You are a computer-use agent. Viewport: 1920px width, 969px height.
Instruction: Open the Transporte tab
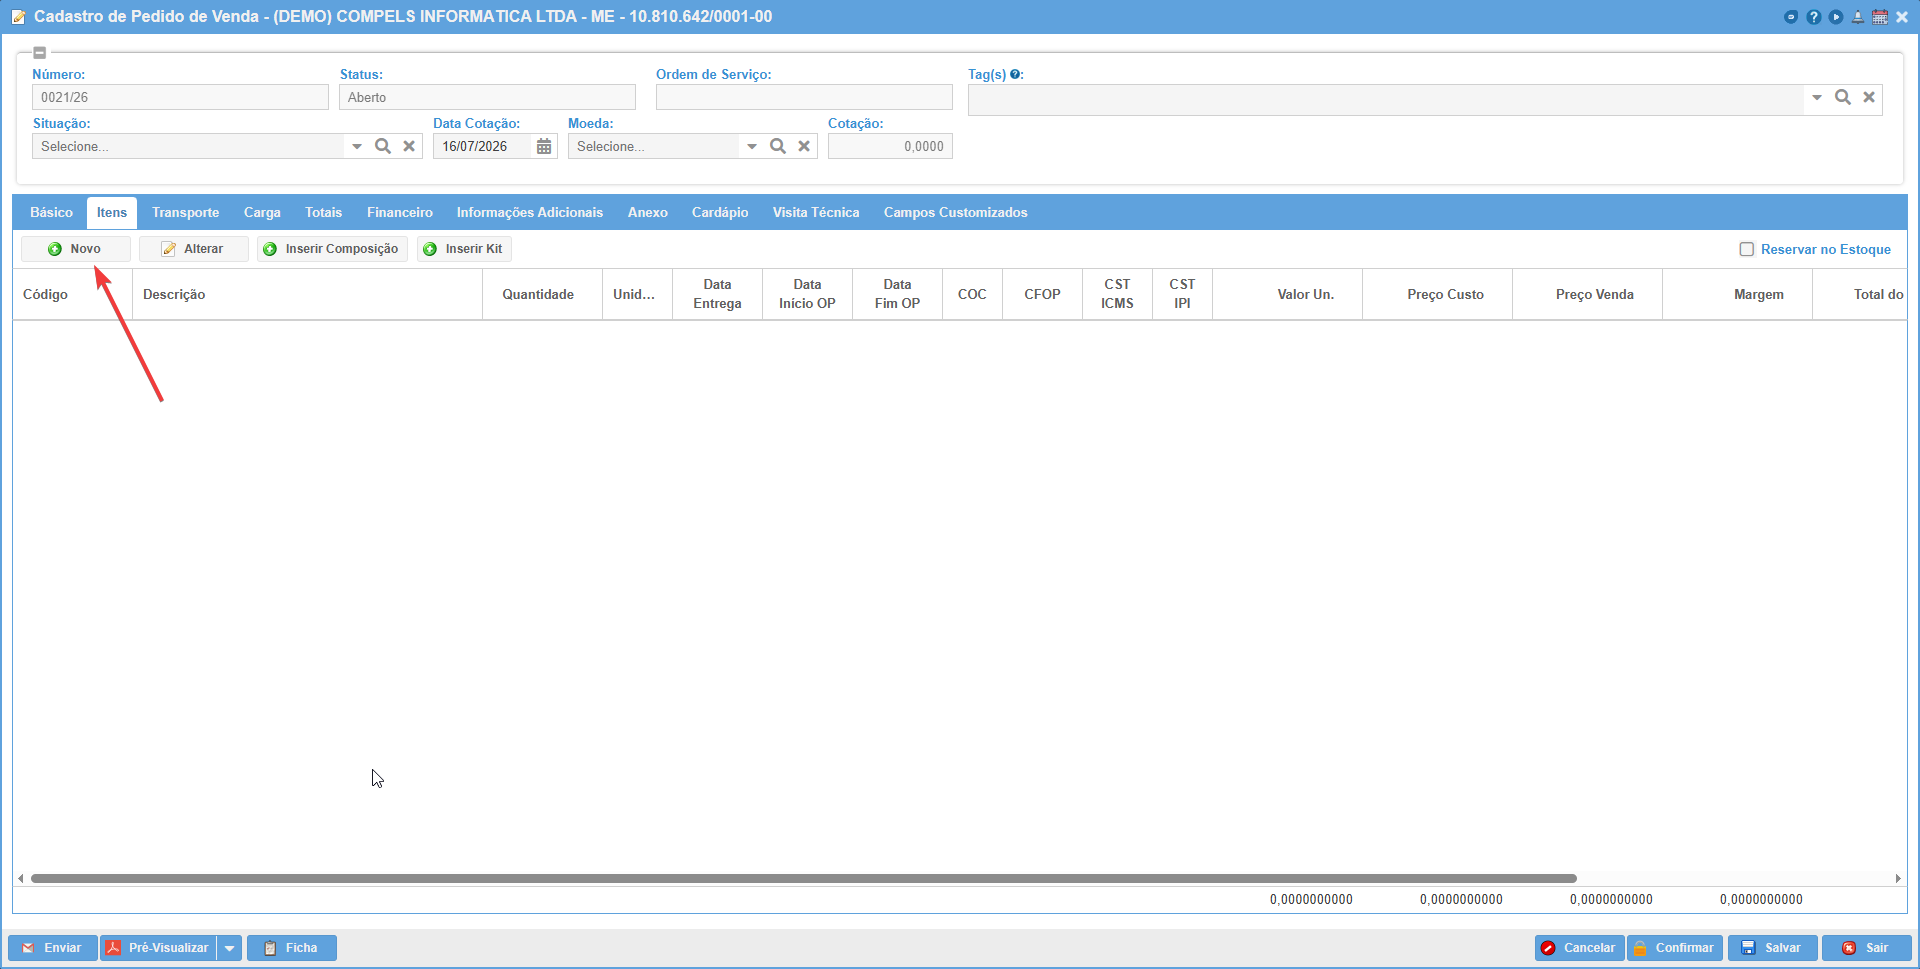pyautogui.click(x=185, y=212)
